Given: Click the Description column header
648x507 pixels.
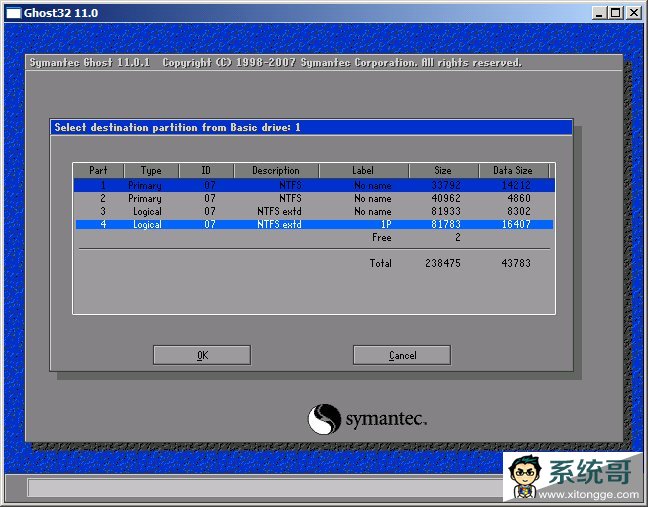Looking at the screenshot, I should click(x=276, y=170).
